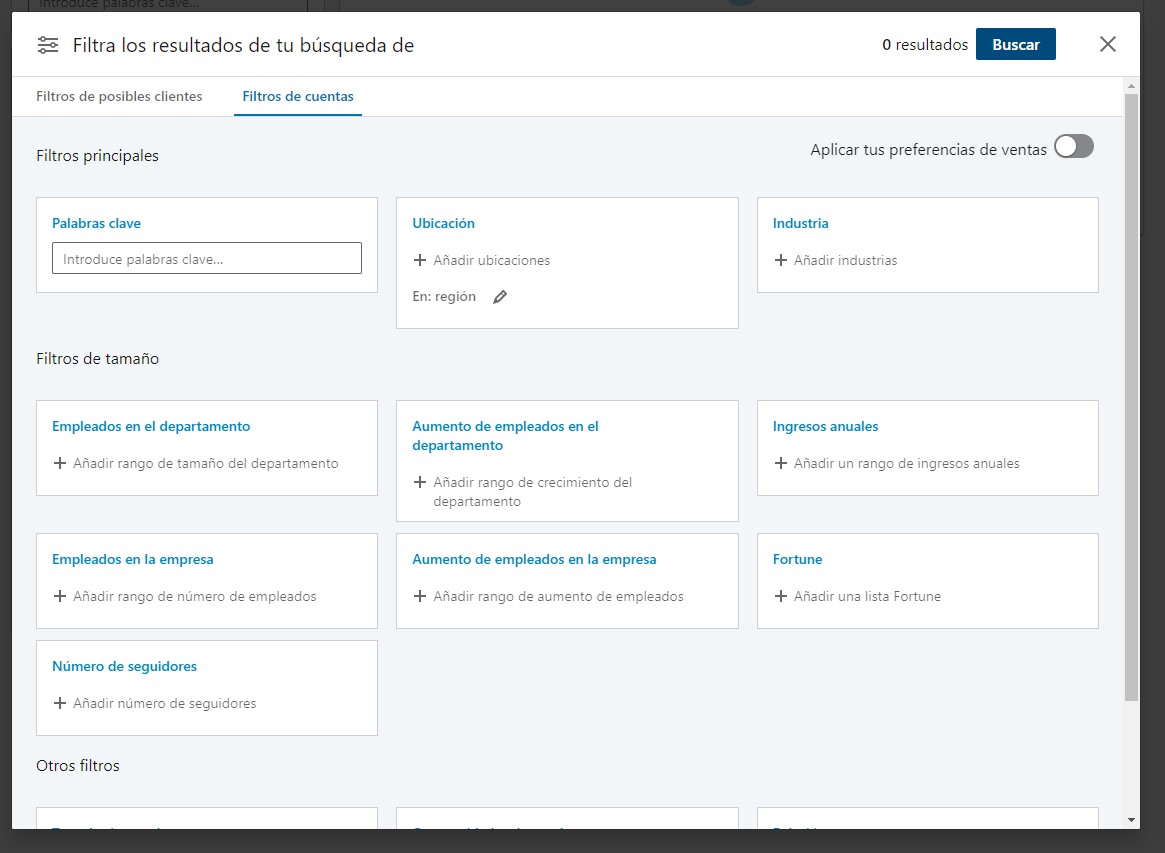Image resolution: width=1165 pixels, height=853 pixels.
Task: Expand Añadir rango de crecimiento del departamento
Action: [532, 491]
